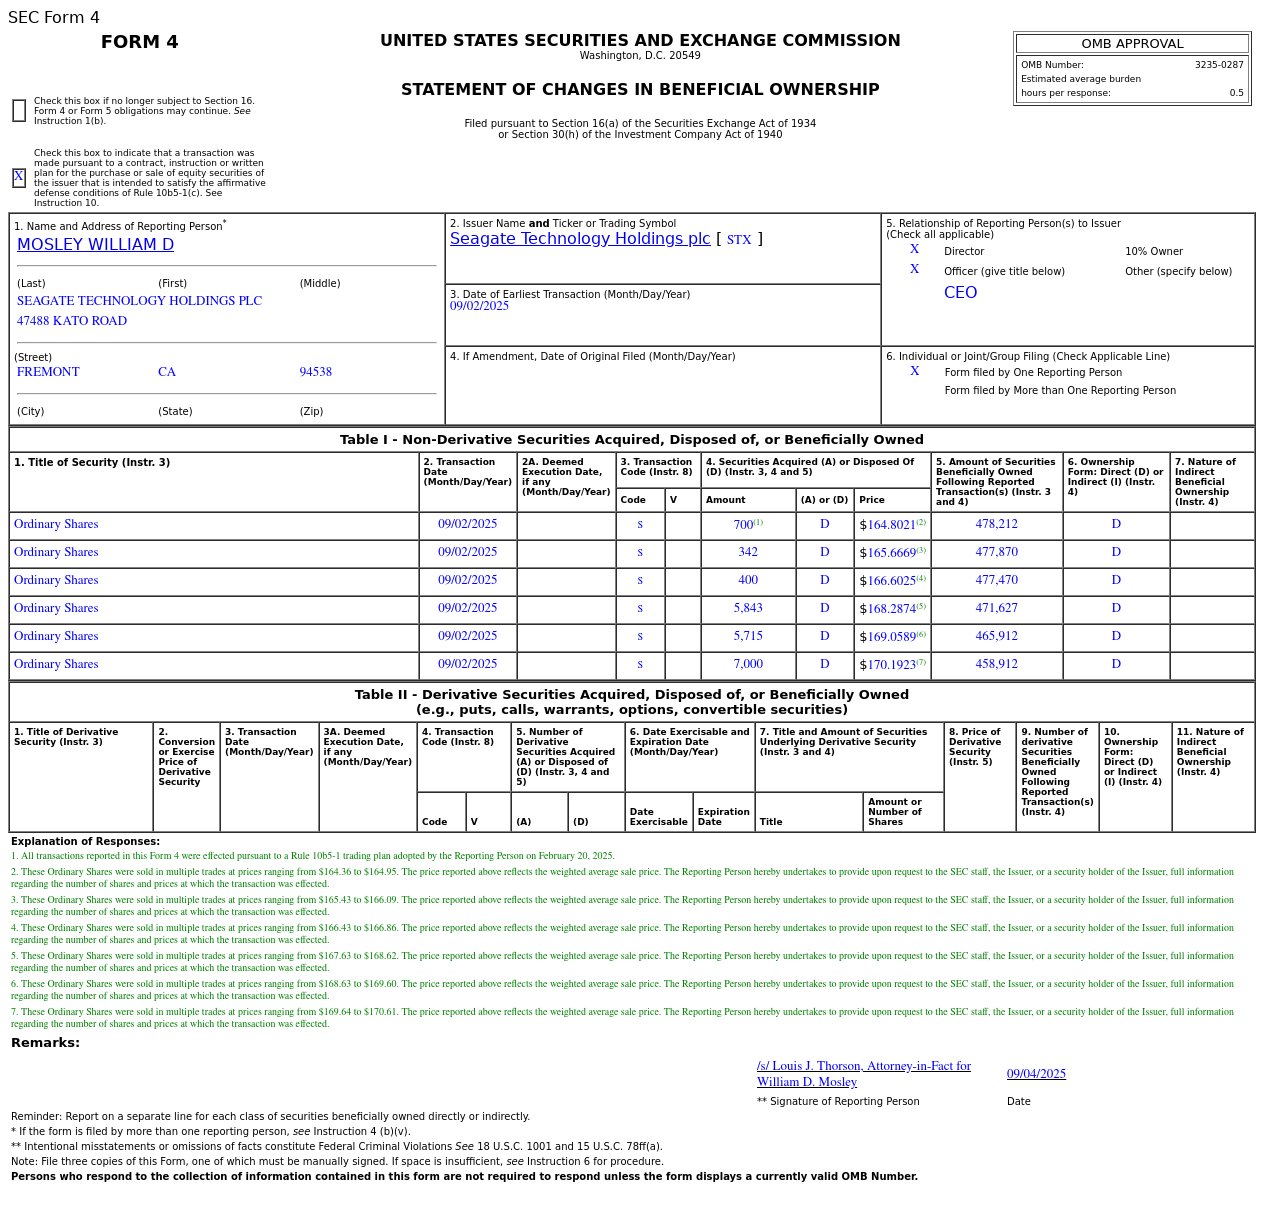
Task: Click explanation 6 citing the $168.63 to $169.60 range
Action: 622,990
